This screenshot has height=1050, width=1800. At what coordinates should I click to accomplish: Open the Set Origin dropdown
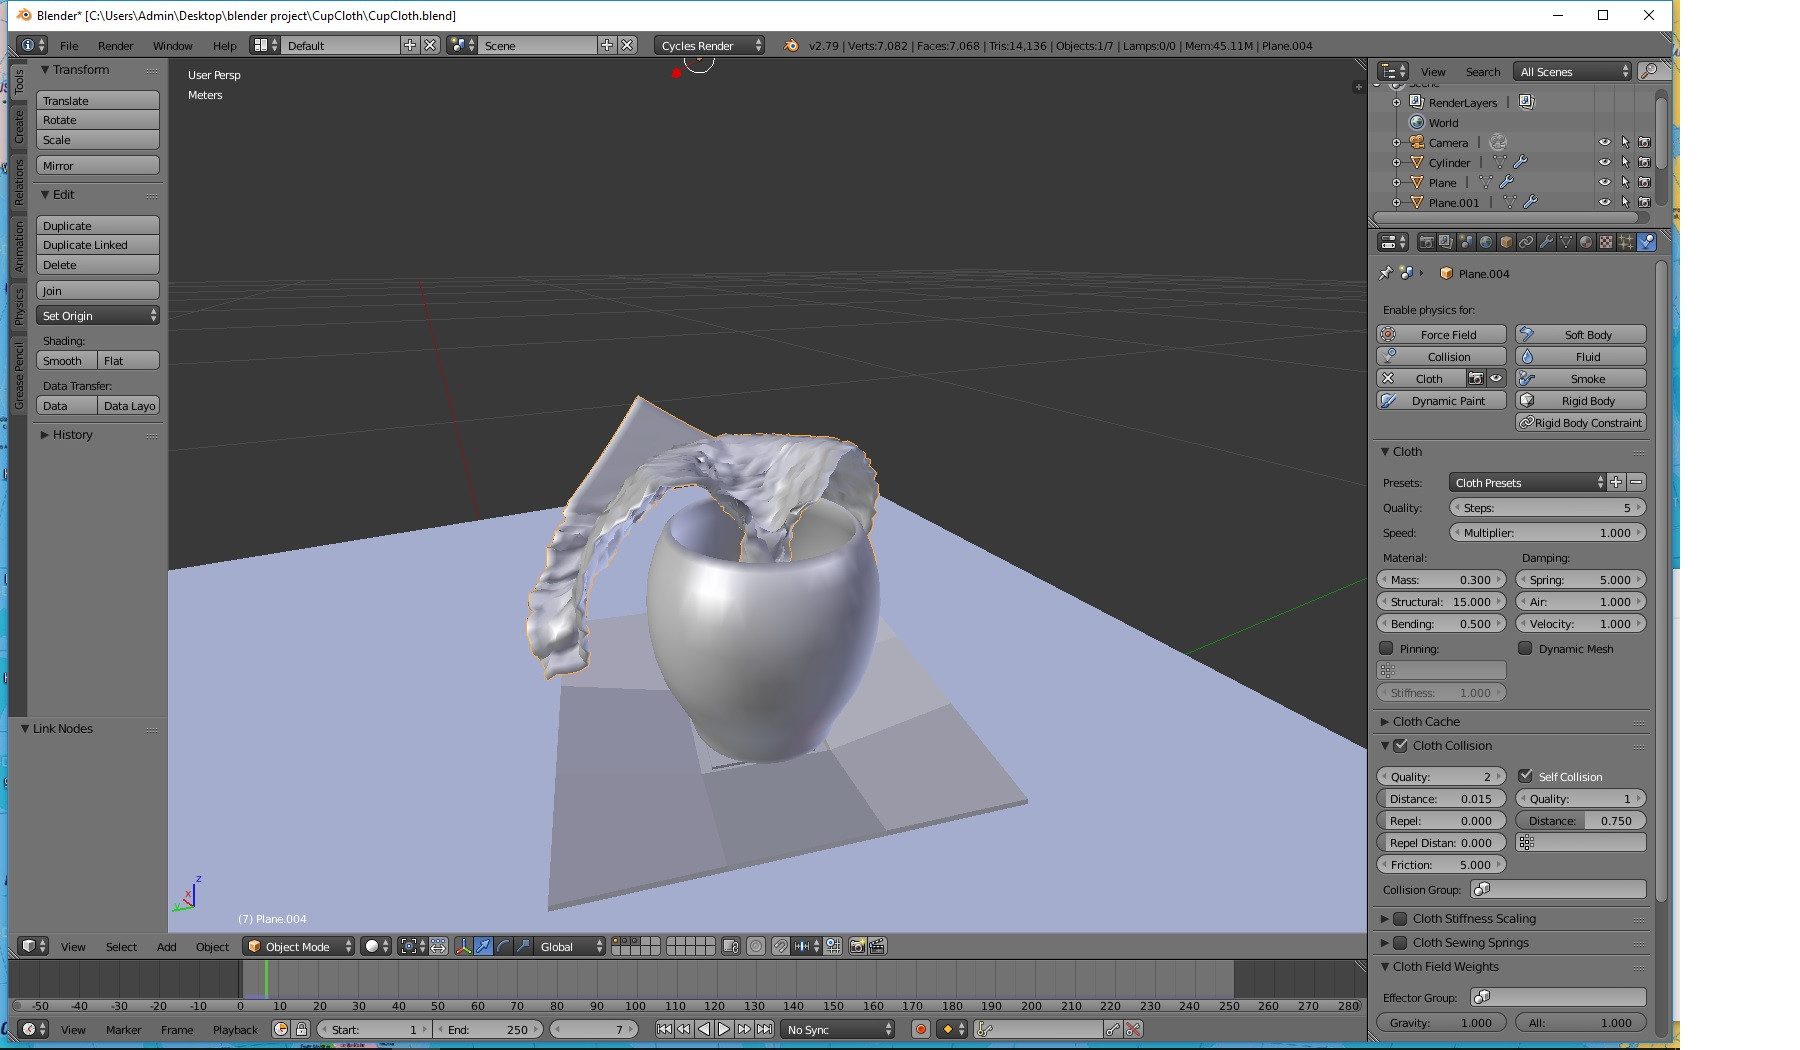pyautogui.click(x=98, y=315)
